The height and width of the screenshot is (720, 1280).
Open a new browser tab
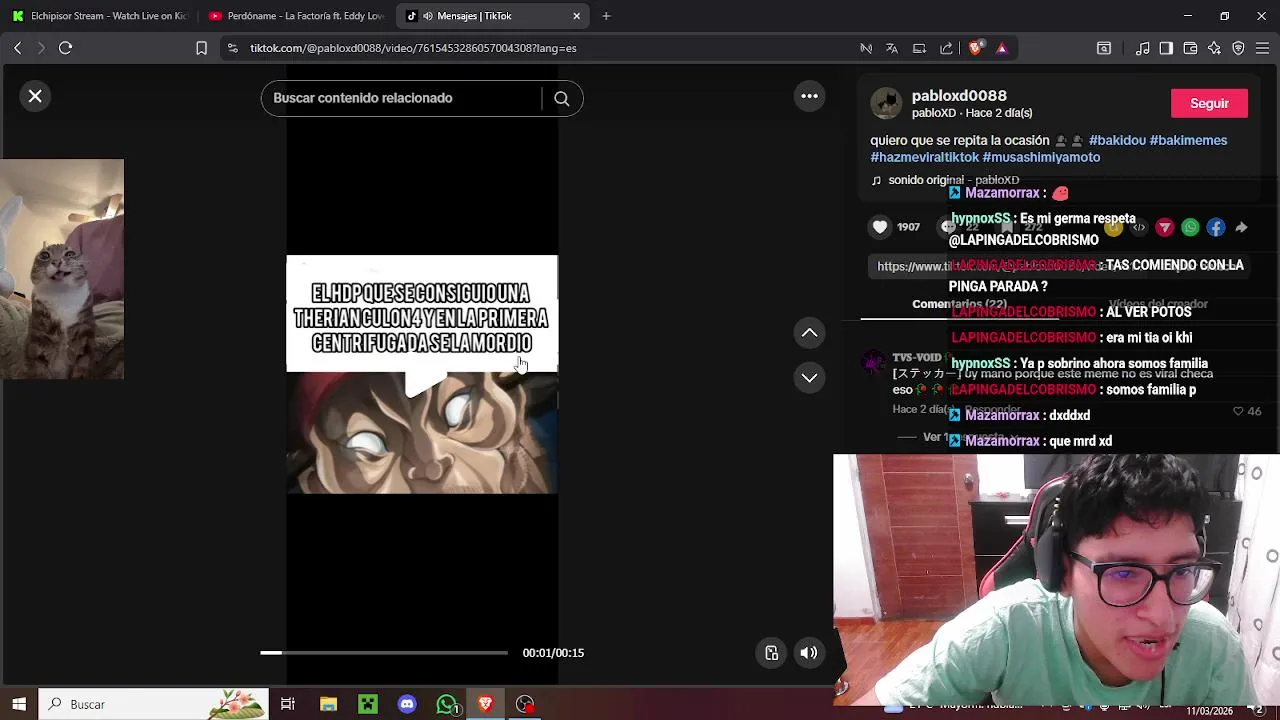606,16
